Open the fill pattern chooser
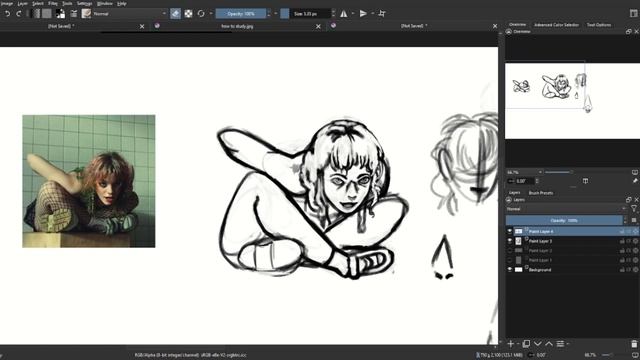 coord(47,14)
